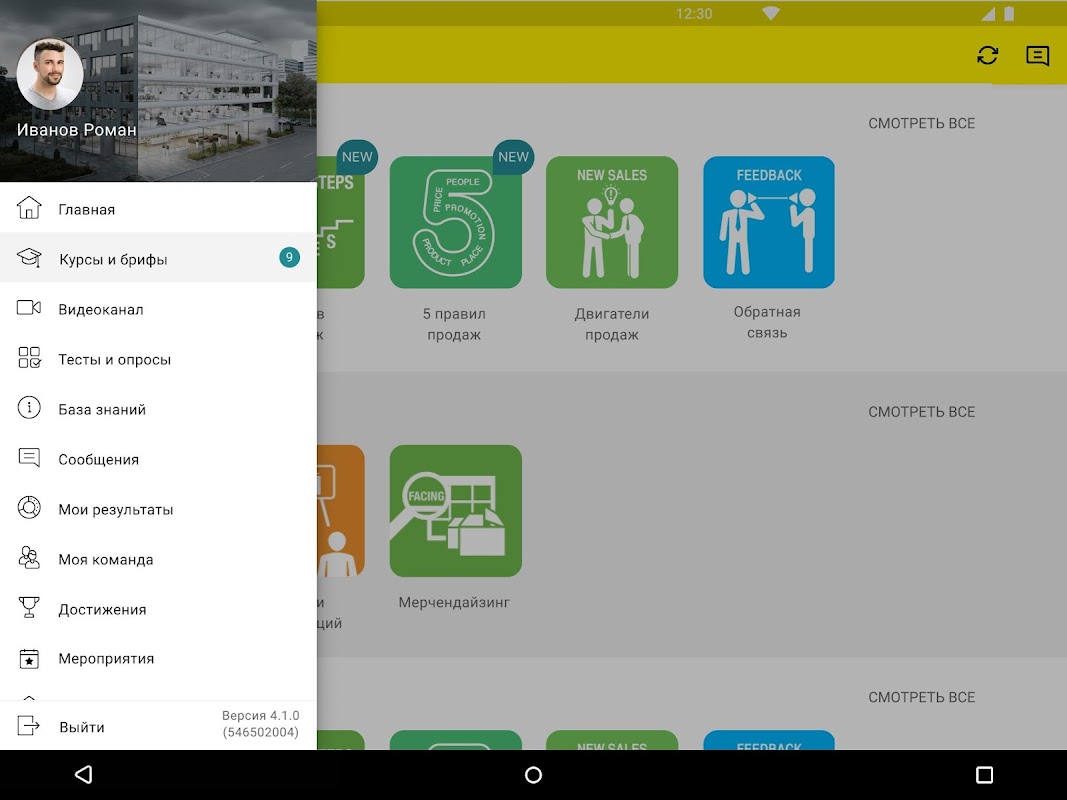
Task: Tap the 12:30 clock in status bar
Action: (694, 14)
